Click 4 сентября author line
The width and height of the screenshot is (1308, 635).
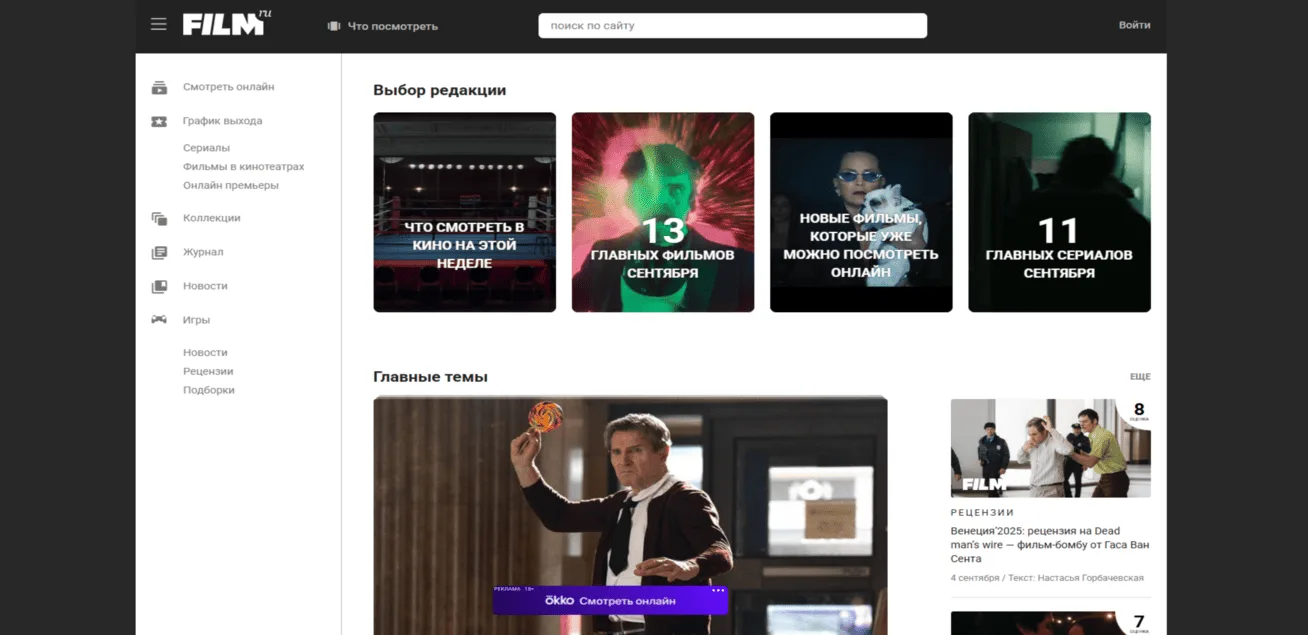1047,578
